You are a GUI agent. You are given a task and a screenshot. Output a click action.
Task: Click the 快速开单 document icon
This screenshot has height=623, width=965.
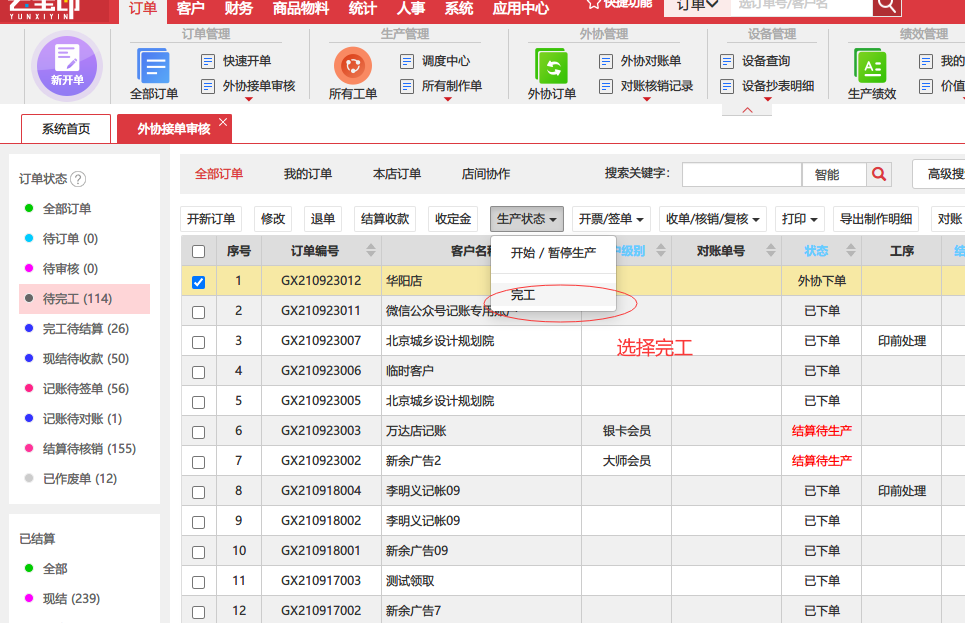click(x=208, y=61)
